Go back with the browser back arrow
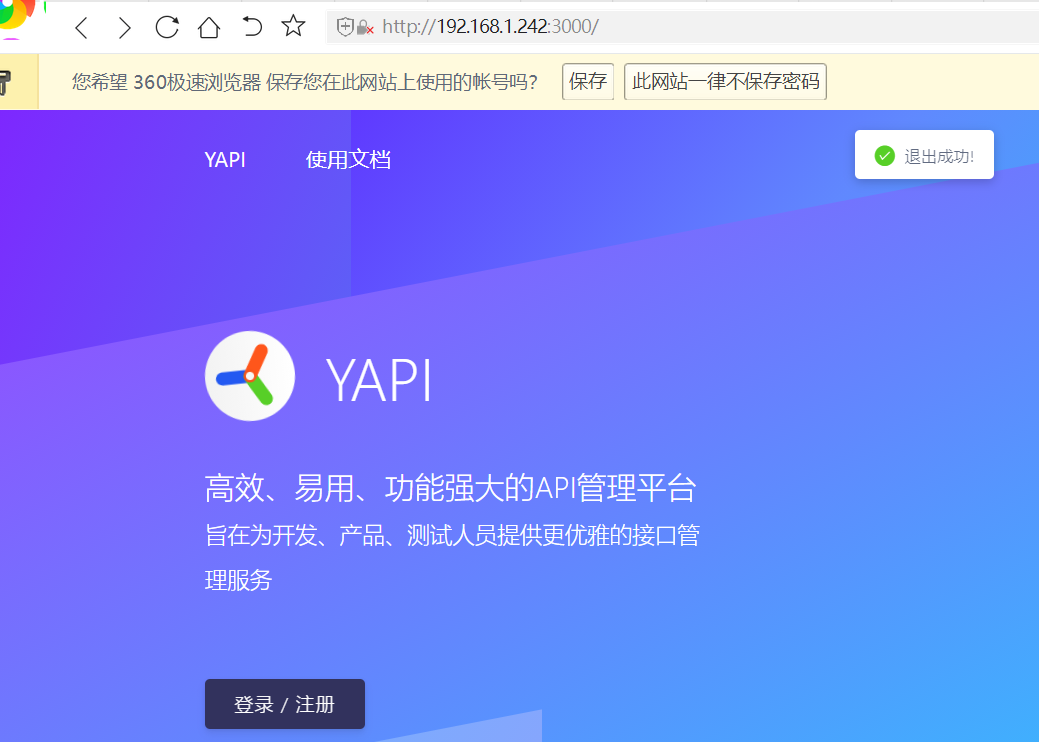 82,28
